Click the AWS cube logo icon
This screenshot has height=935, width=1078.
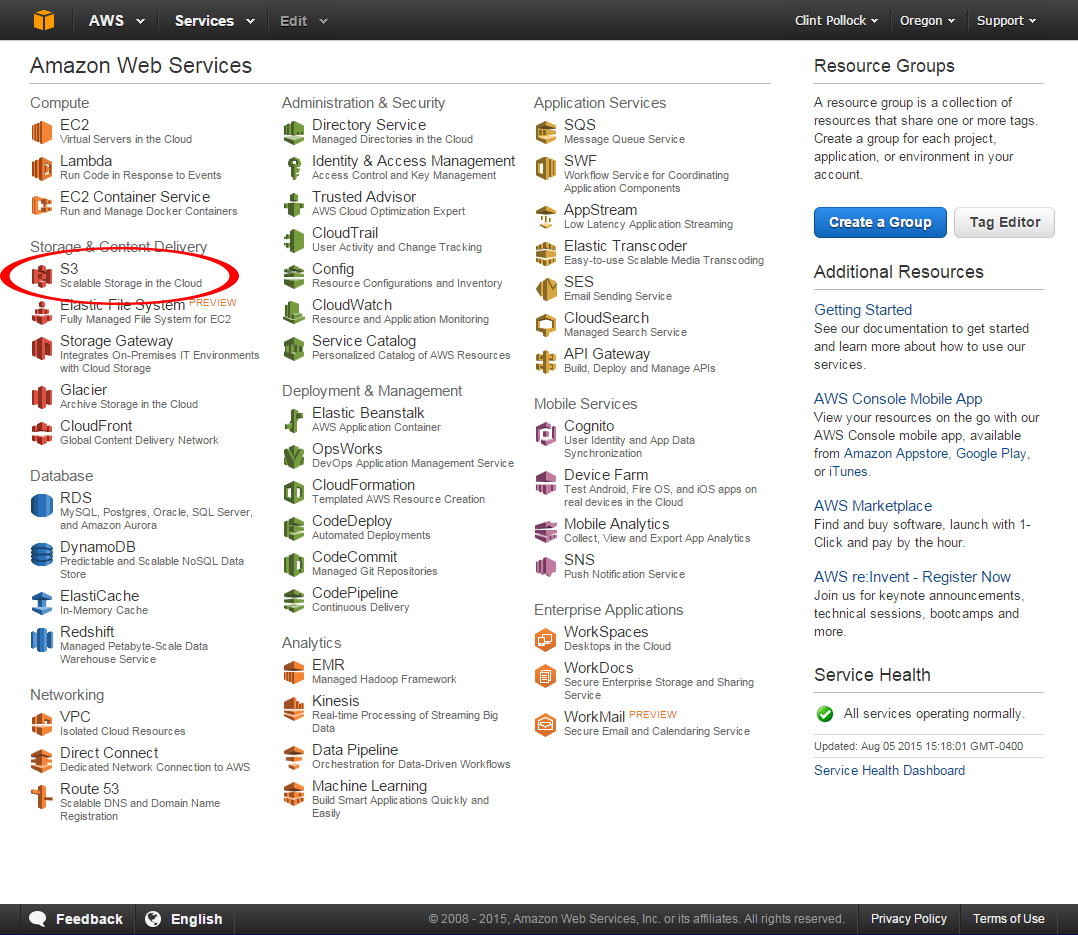44,20
